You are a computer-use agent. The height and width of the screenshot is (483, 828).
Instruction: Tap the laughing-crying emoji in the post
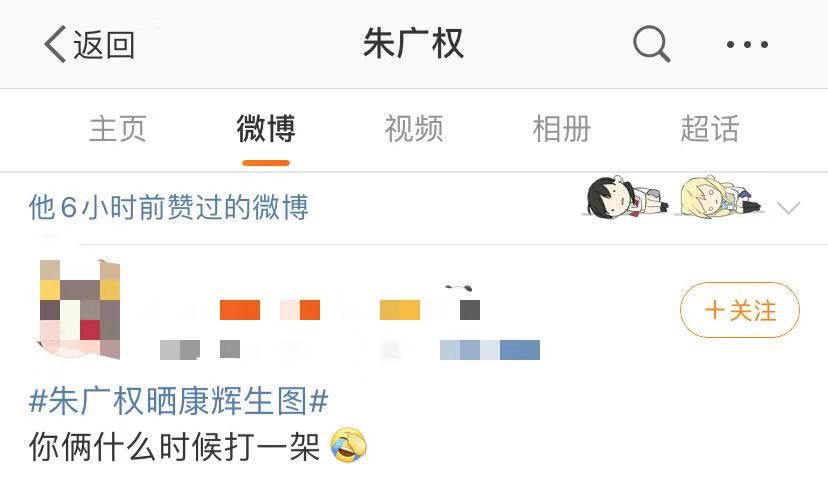click(349, 446)
